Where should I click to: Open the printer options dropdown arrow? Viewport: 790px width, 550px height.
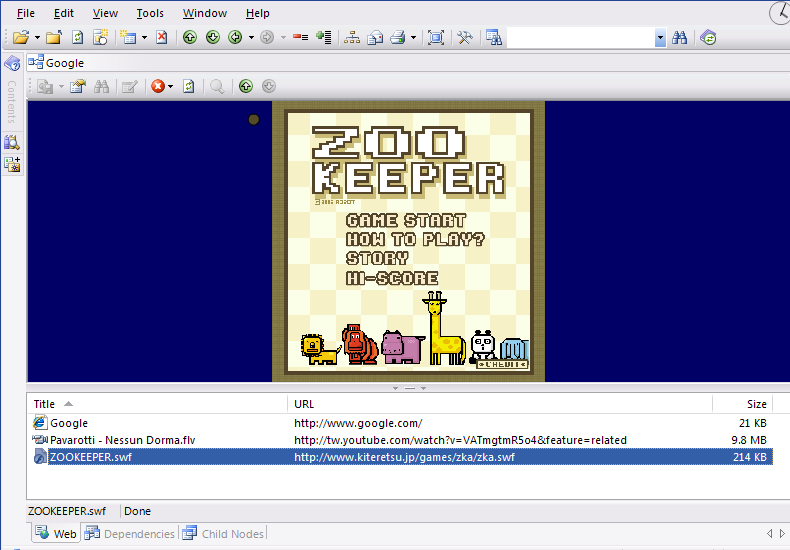click(413, 37)
